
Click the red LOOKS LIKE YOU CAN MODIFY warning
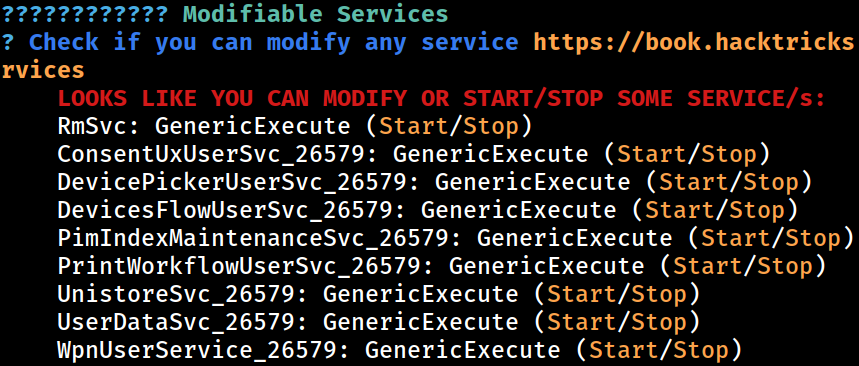click(x=441, y=99)
